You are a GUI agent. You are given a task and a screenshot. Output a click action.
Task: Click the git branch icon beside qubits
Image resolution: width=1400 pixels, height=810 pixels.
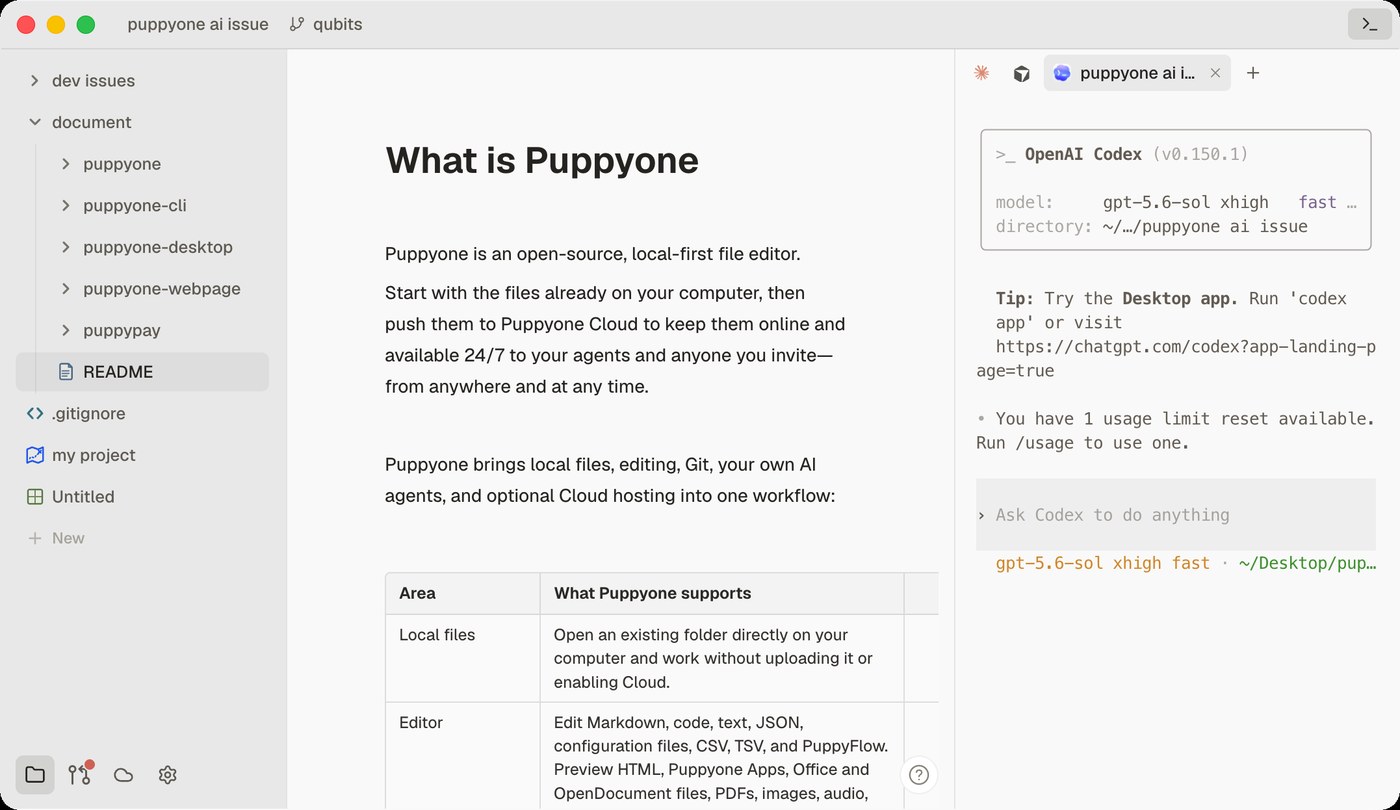click(x=297, y=24)
